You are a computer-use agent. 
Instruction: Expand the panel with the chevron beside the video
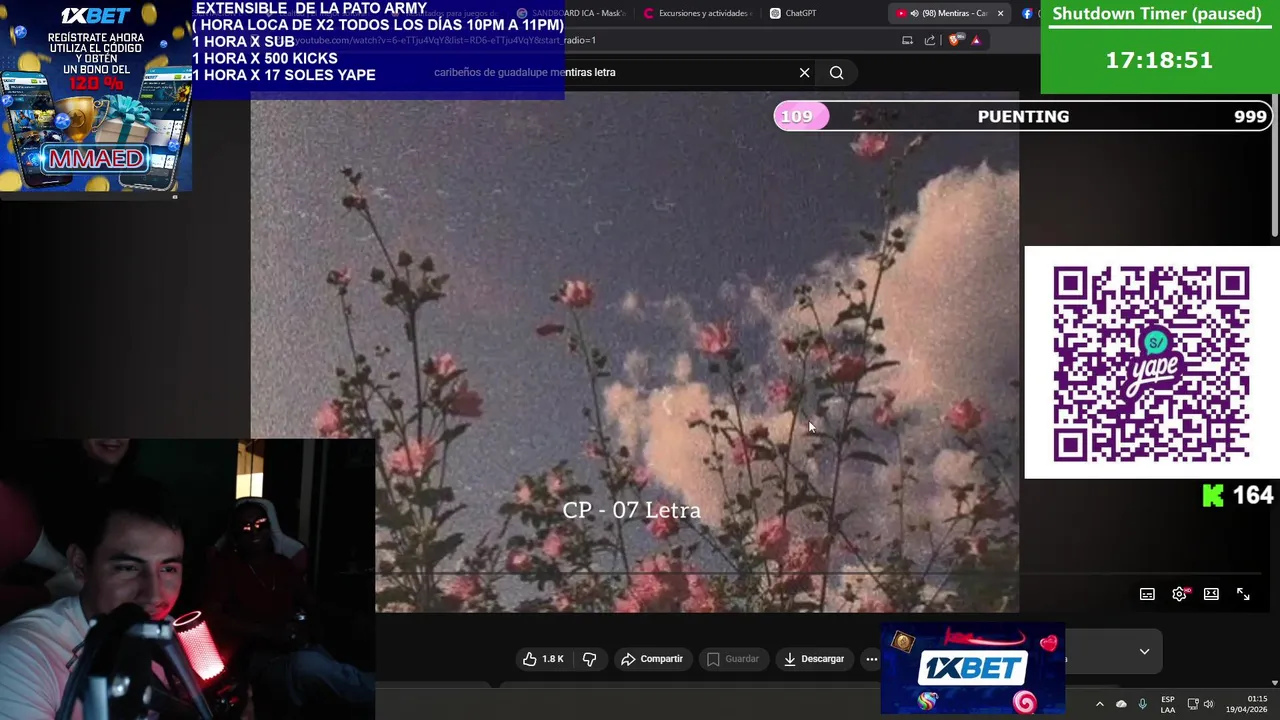coord(1144,651)
